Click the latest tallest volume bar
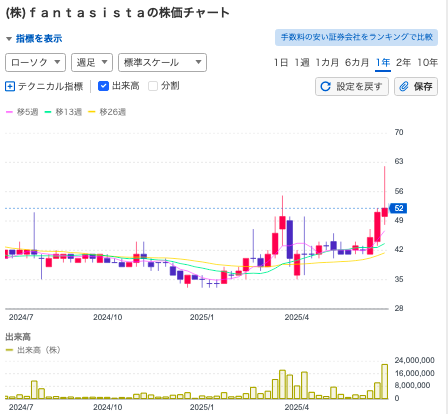448x414 pixels. click(385, 381)
